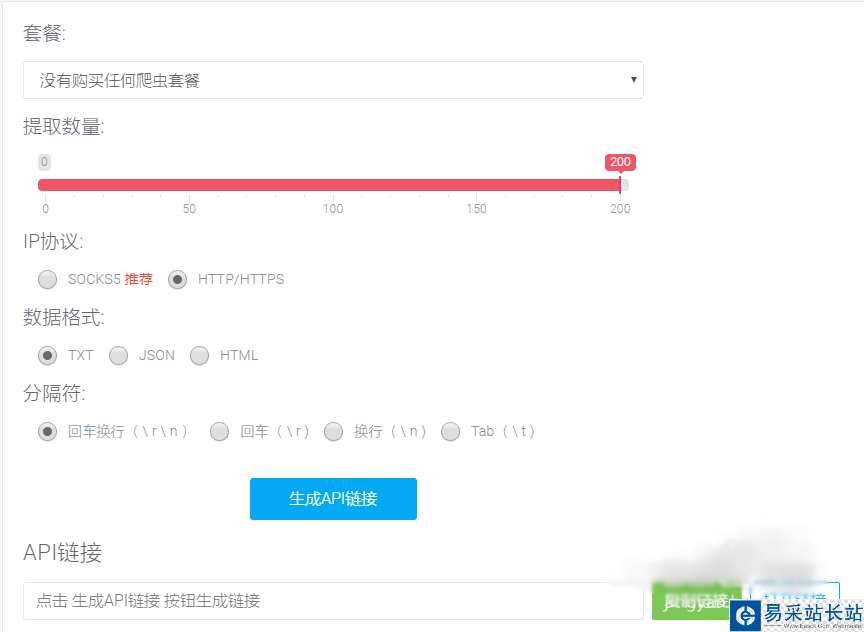
Task: Select the HTTP/HTTPS protocol option
Action: pos(177,279)
